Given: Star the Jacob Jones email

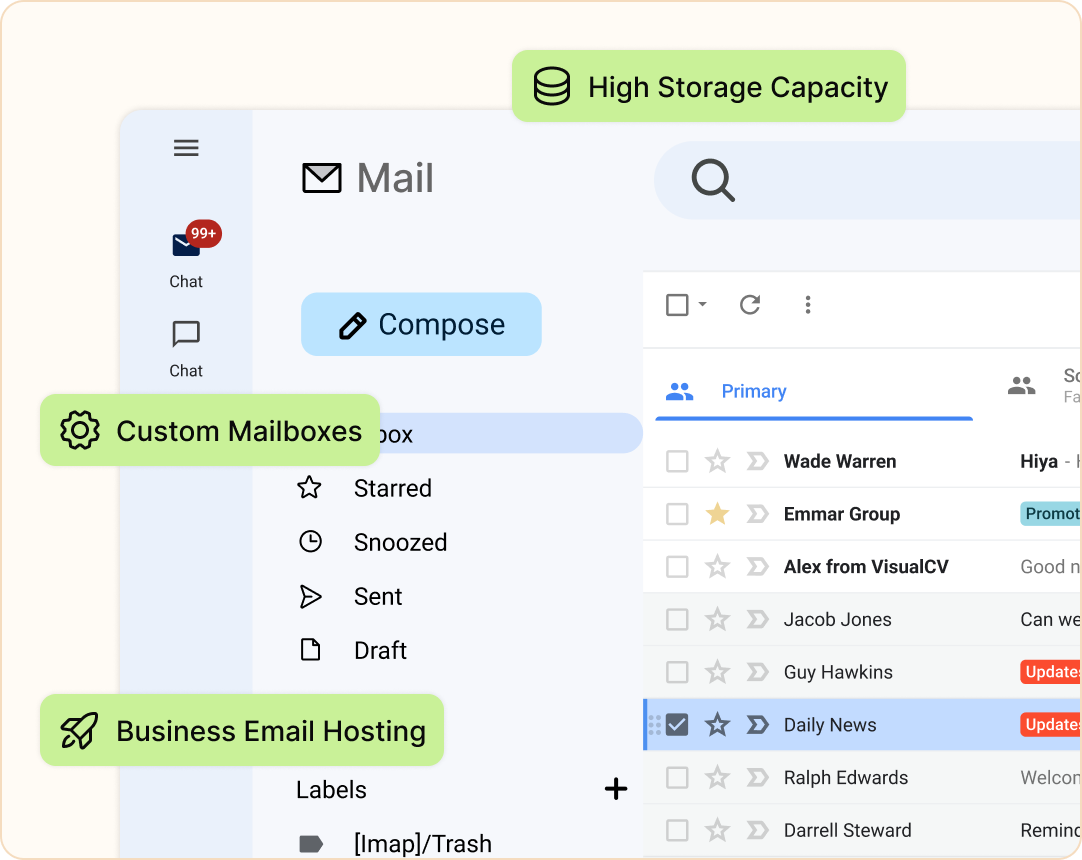Looking at the screenshot, I should pyautogui.click(x=718, y=619).
